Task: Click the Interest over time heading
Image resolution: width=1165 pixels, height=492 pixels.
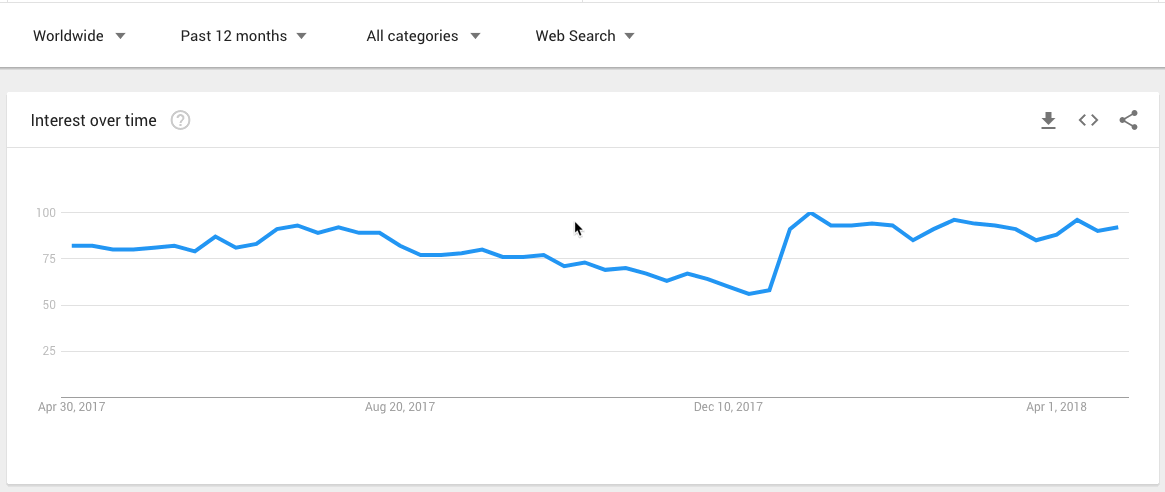Action: 94,121
